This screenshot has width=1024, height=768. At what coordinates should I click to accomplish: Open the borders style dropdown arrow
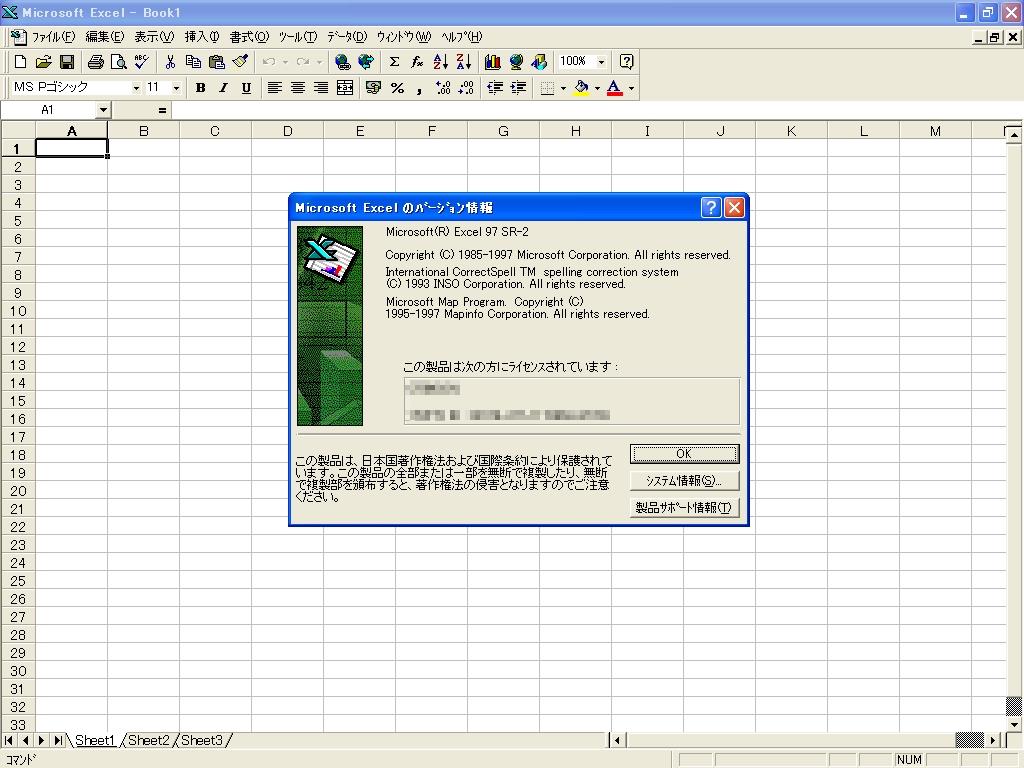pyautogui.click(x=563, y=88)
